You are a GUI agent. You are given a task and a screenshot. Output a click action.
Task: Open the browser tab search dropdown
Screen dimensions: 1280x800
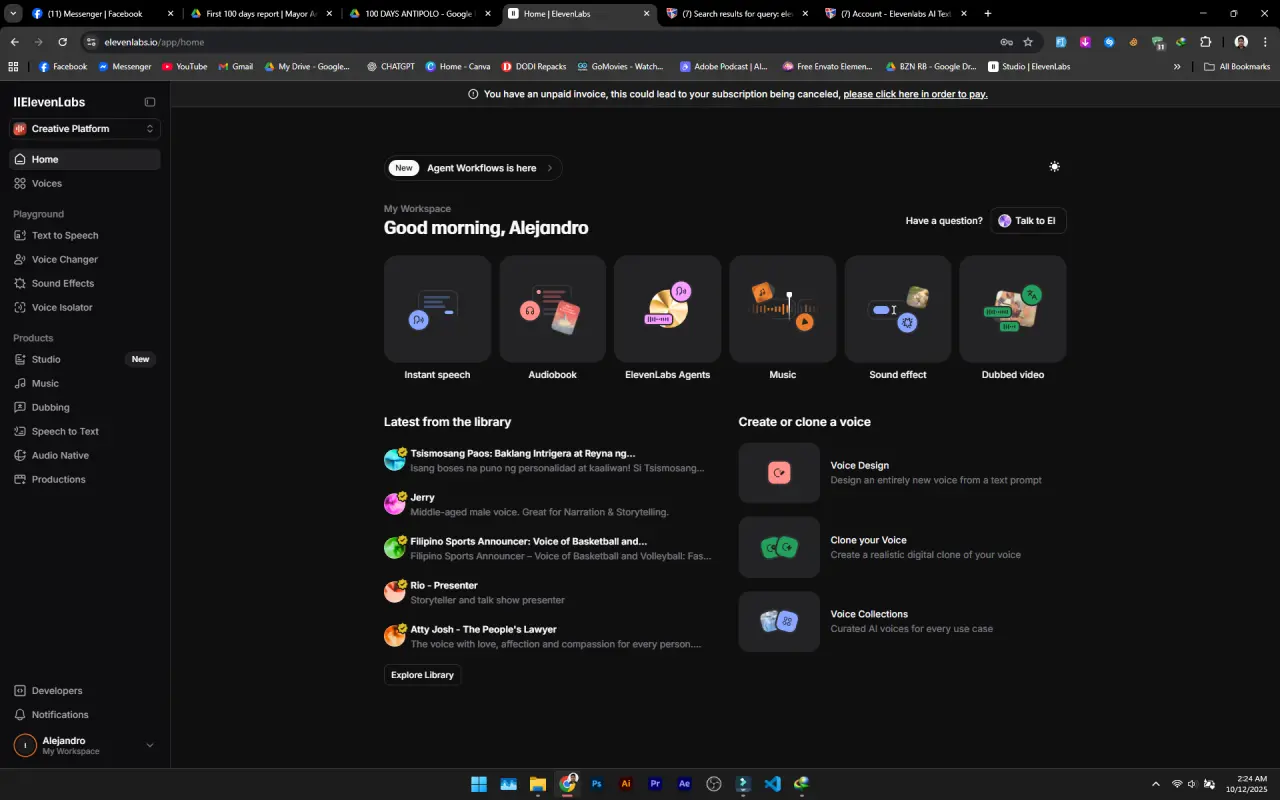coord(13,14)
